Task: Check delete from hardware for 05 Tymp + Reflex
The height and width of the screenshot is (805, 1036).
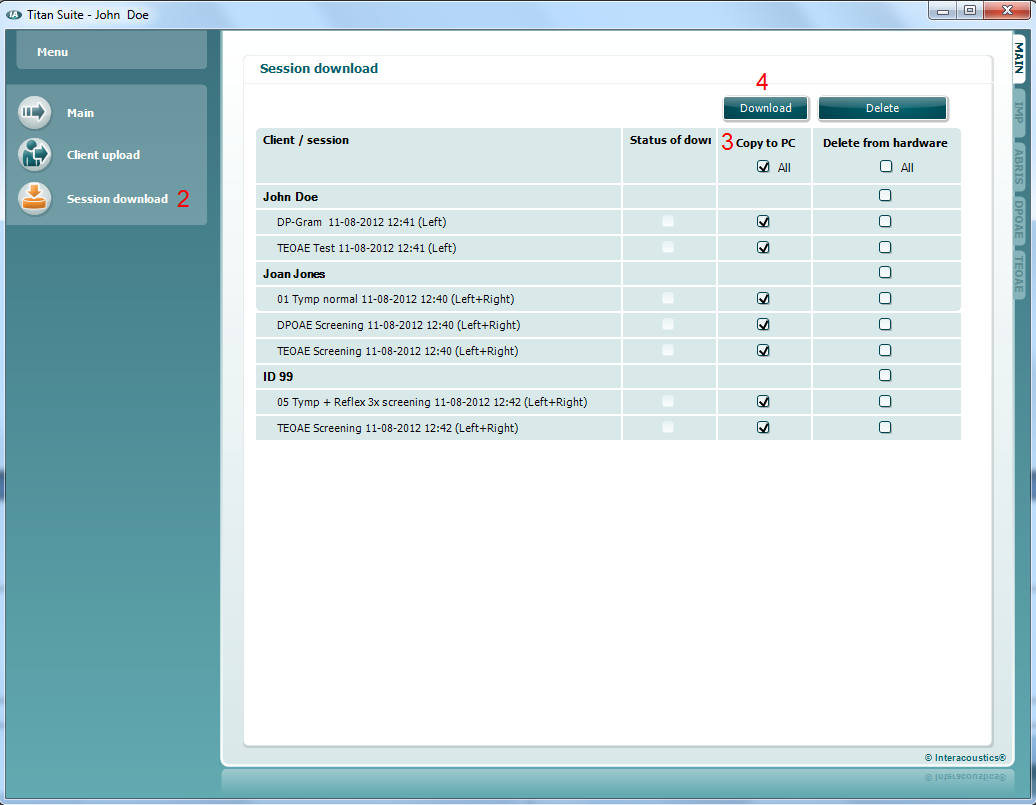Action: [885, 401]
